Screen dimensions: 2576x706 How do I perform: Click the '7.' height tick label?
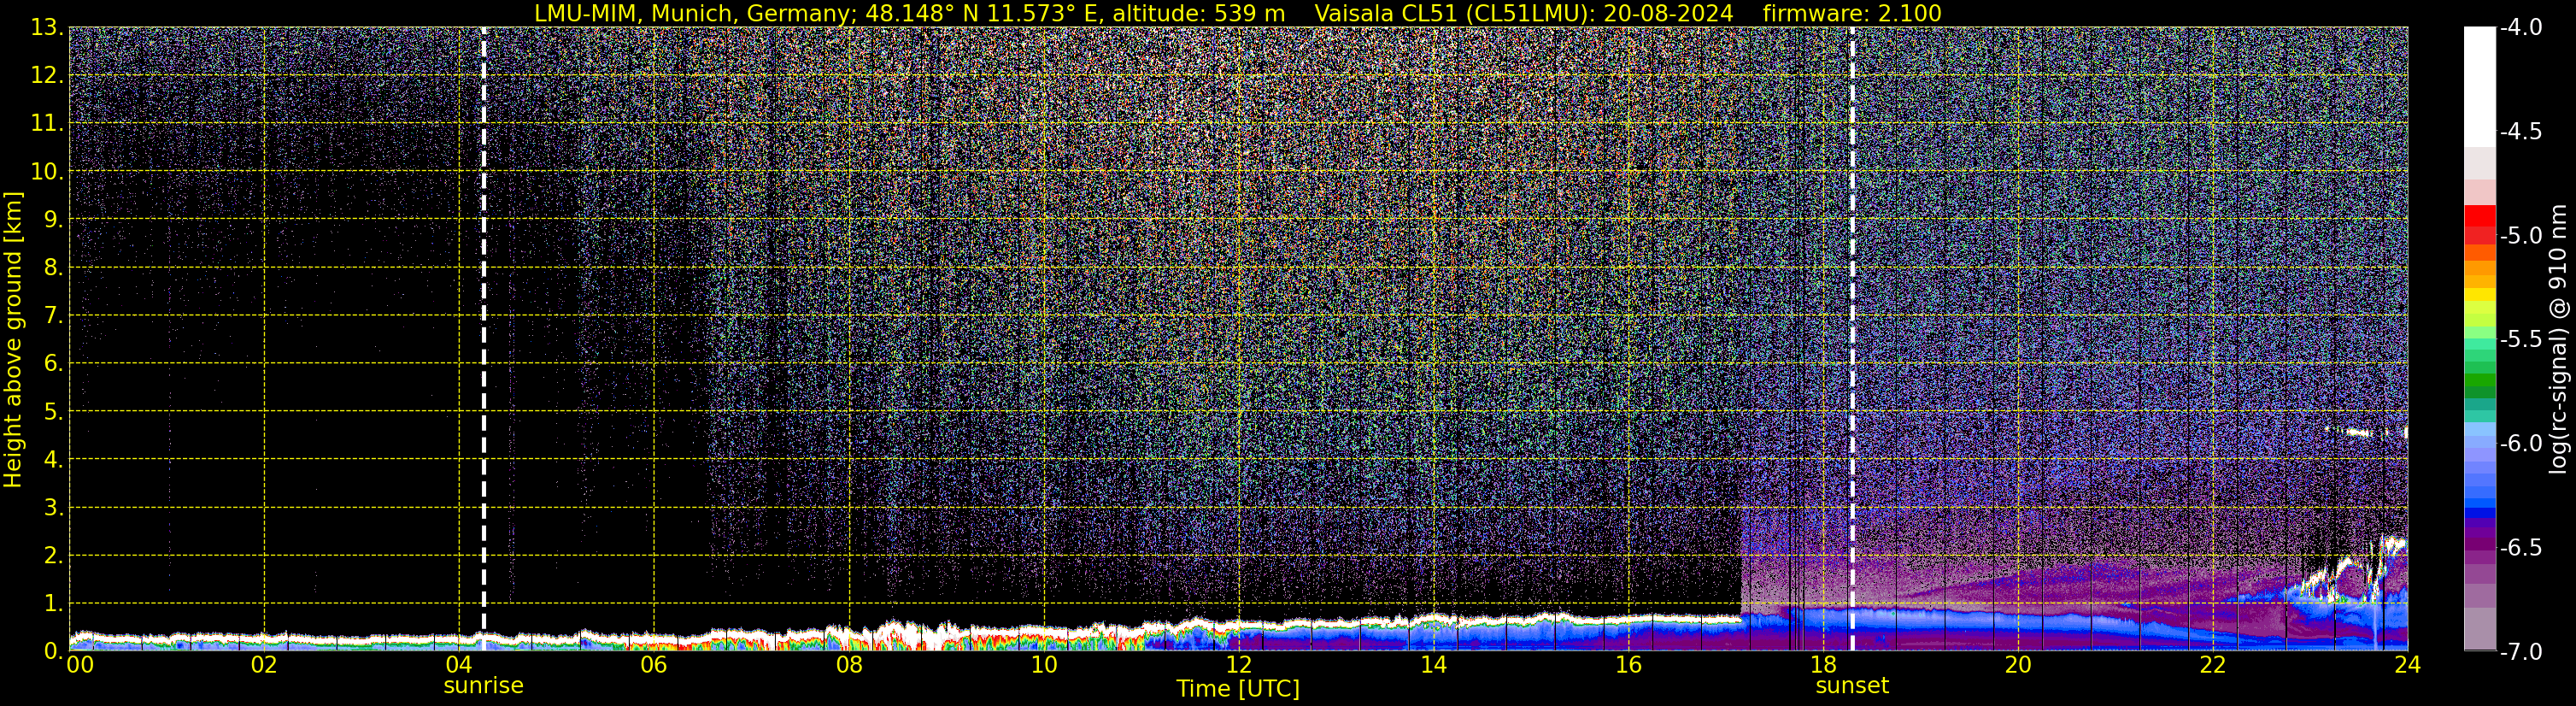click(x=53, y=316)
